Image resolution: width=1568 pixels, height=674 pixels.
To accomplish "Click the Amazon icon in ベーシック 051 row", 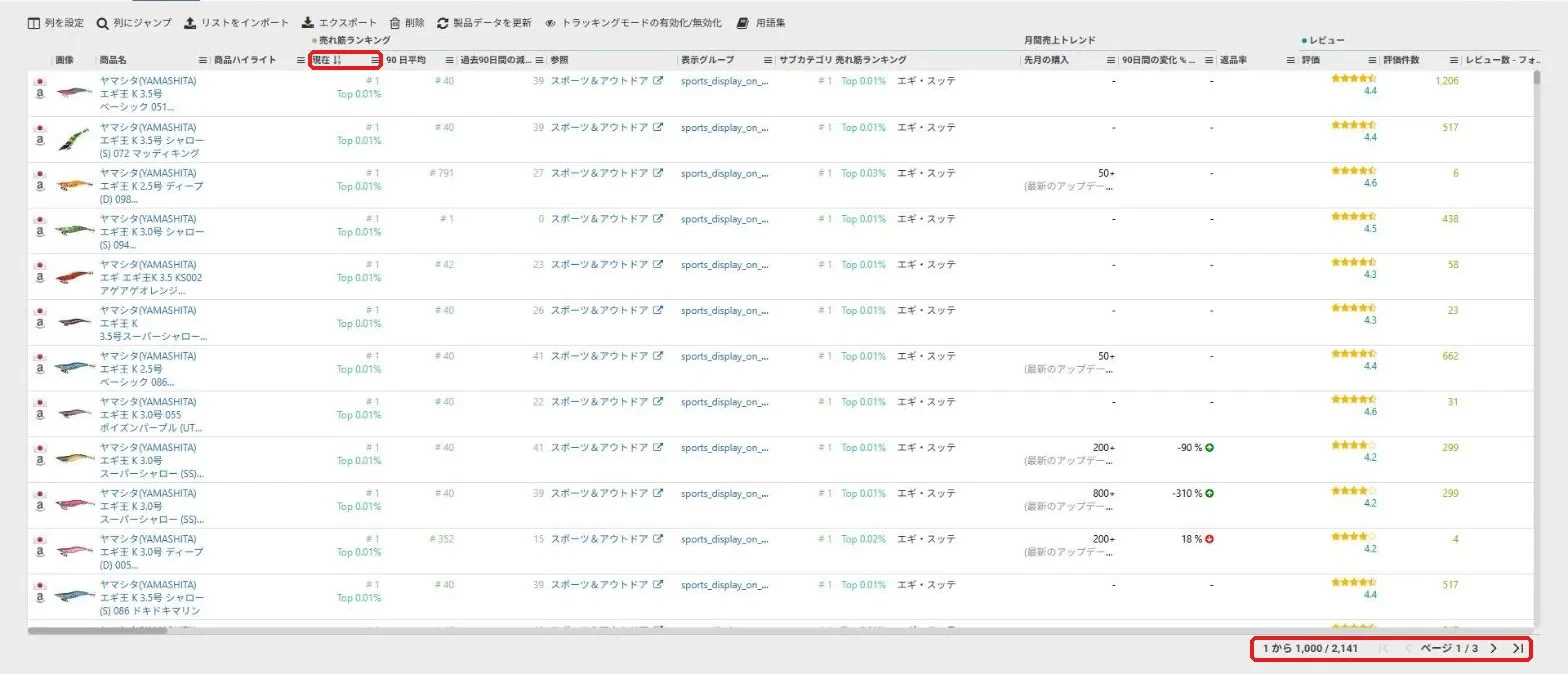I will pos(40,95).
